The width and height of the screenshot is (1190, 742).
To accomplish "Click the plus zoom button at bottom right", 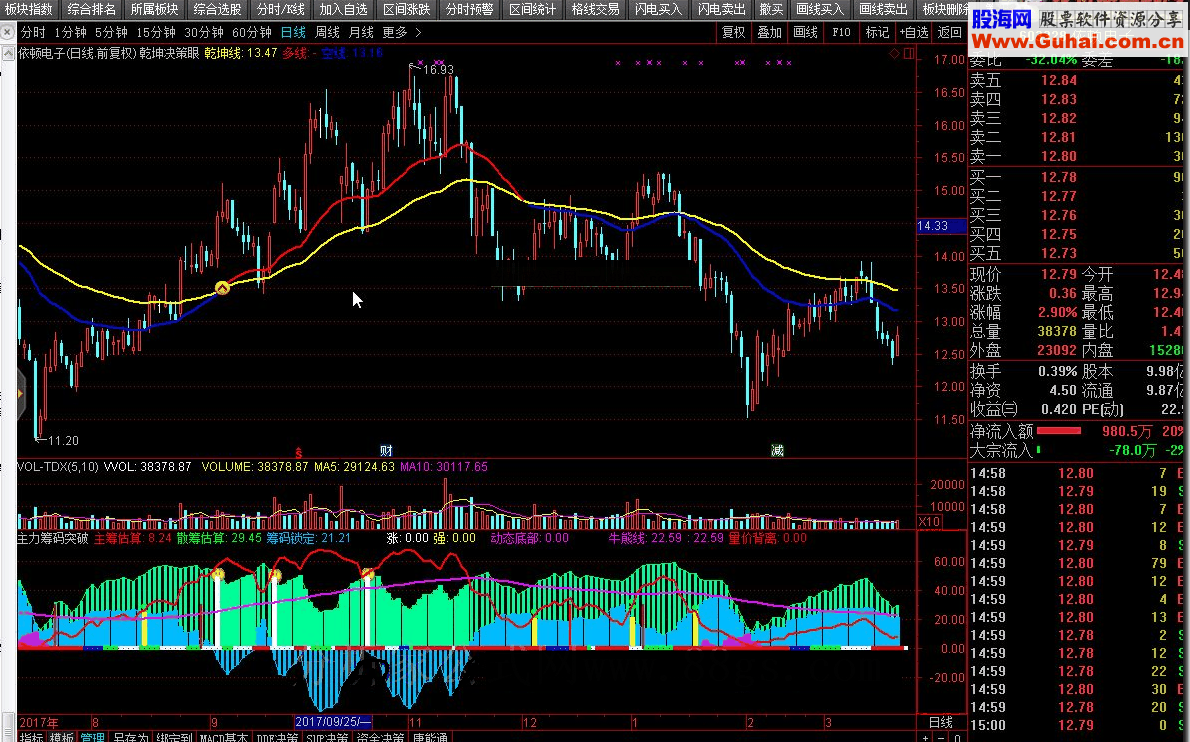I will [x=925, y=737].
